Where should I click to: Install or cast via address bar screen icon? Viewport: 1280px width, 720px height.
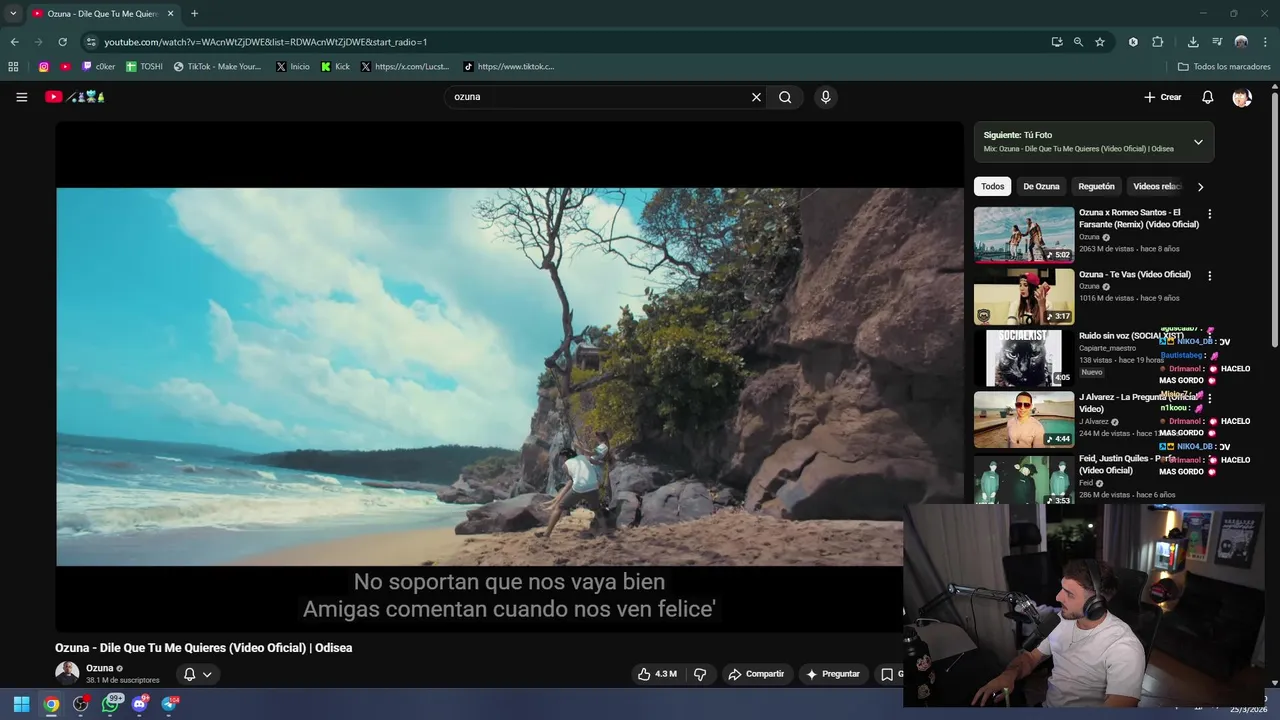[1057, 42]
